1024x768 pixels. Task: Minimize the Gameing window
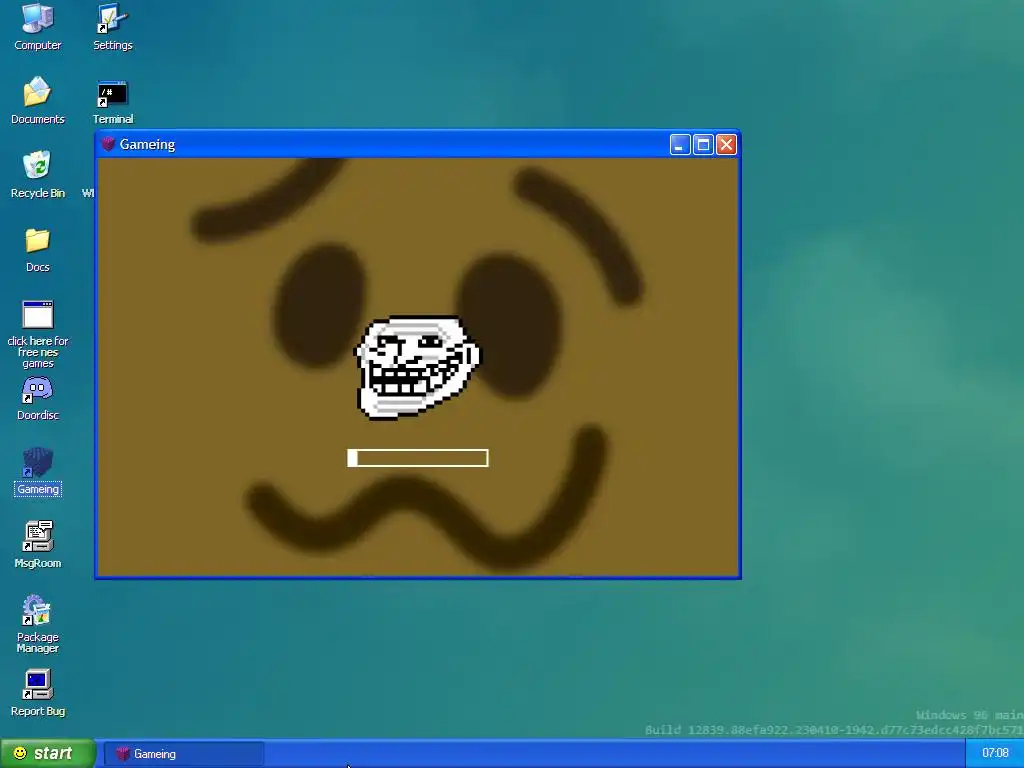pos(680,144)
